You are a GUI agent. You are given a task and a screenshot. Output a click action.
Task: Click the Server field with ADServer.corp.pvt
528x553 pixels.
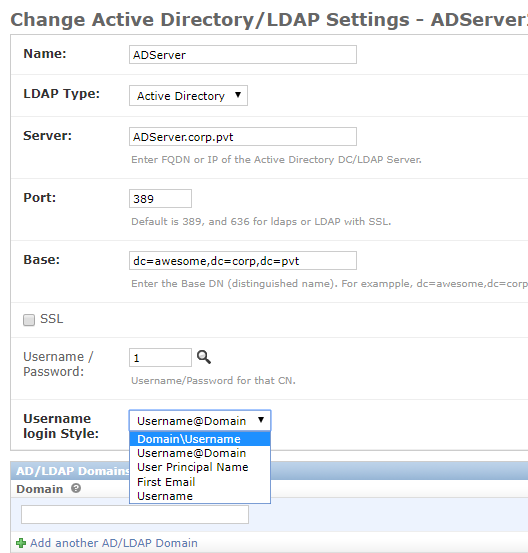pyautogui.click(x=243, y=136)
